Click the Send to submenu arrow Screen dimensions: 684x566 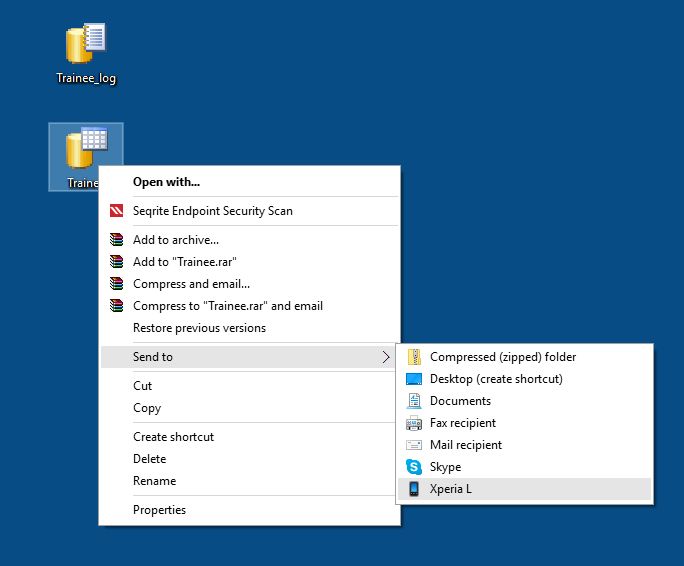point(386,357)
